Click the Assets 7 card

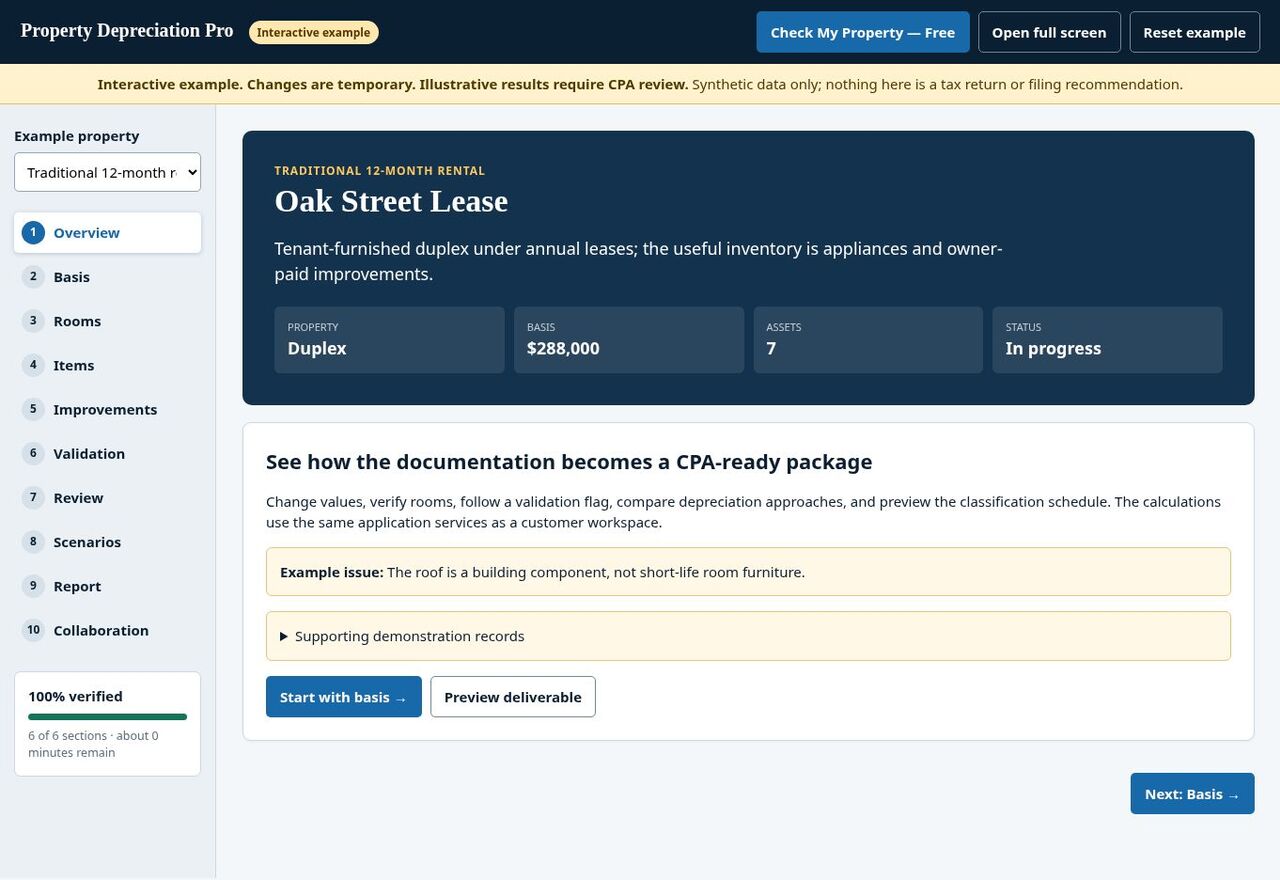868,340
